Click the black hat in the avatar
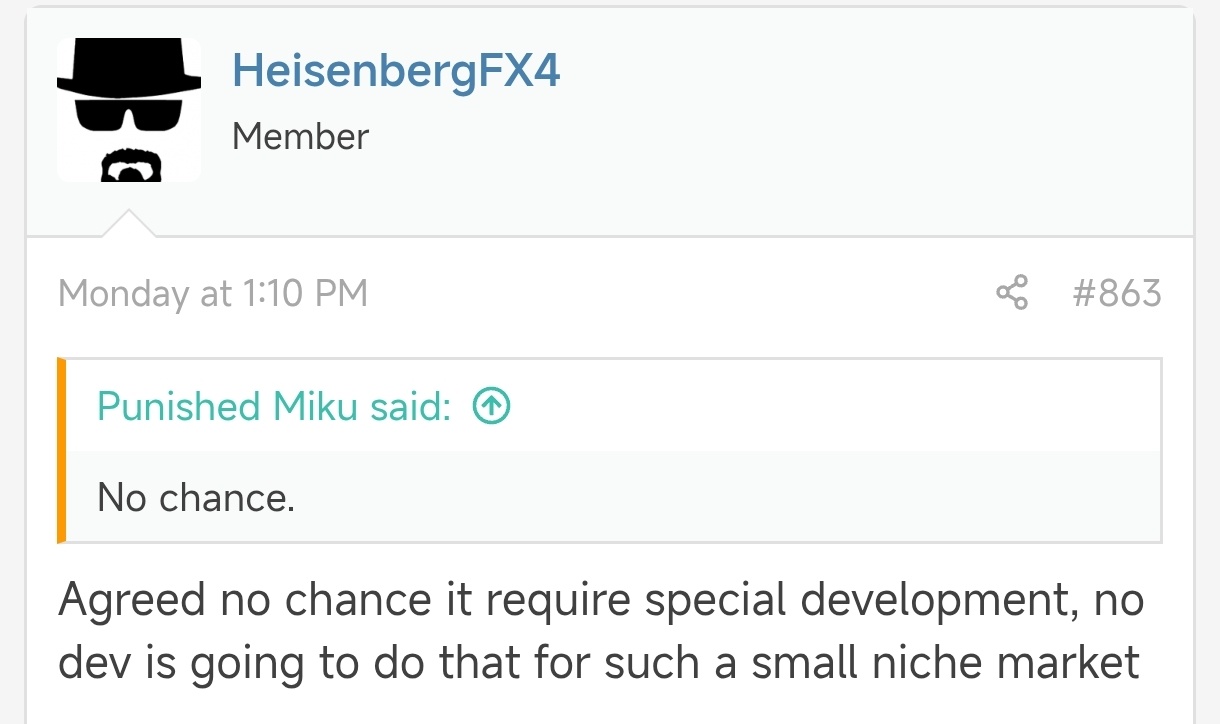This screenshot has width=1220, height=724. 129,72
